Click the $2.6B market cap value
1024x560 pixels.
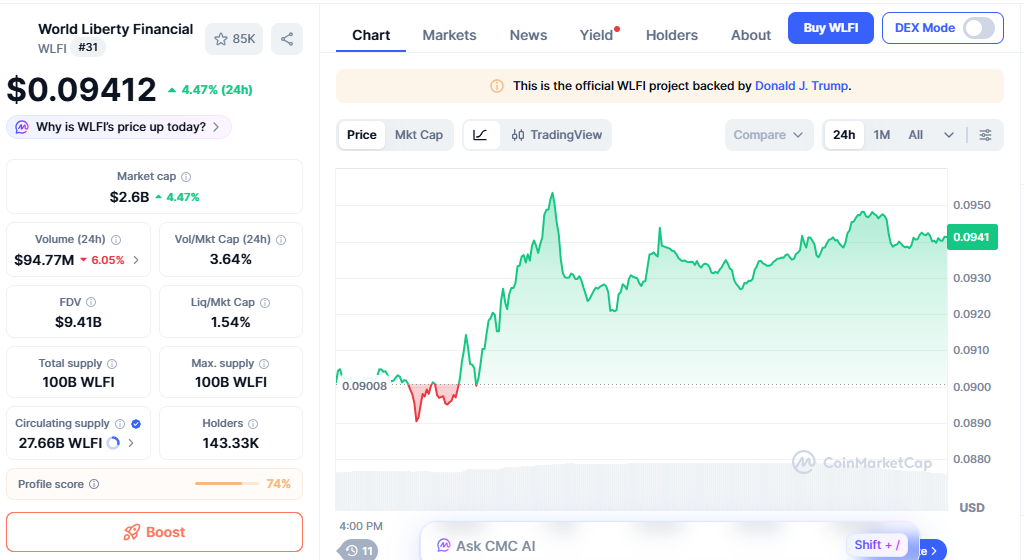point(129,197)
